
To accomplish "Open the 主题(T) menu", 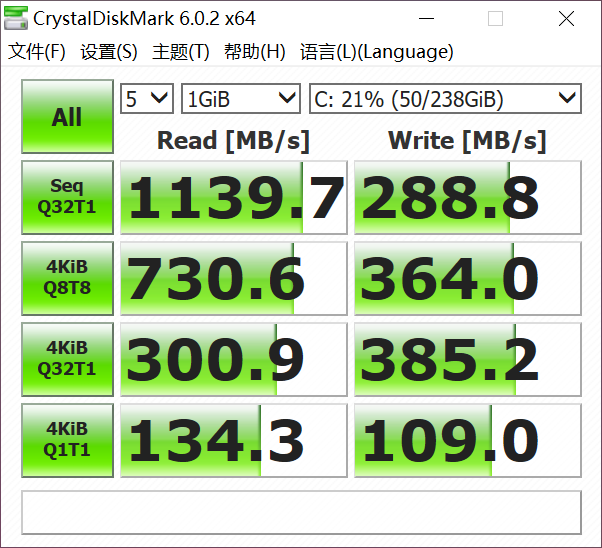I will tap(181, 52).
